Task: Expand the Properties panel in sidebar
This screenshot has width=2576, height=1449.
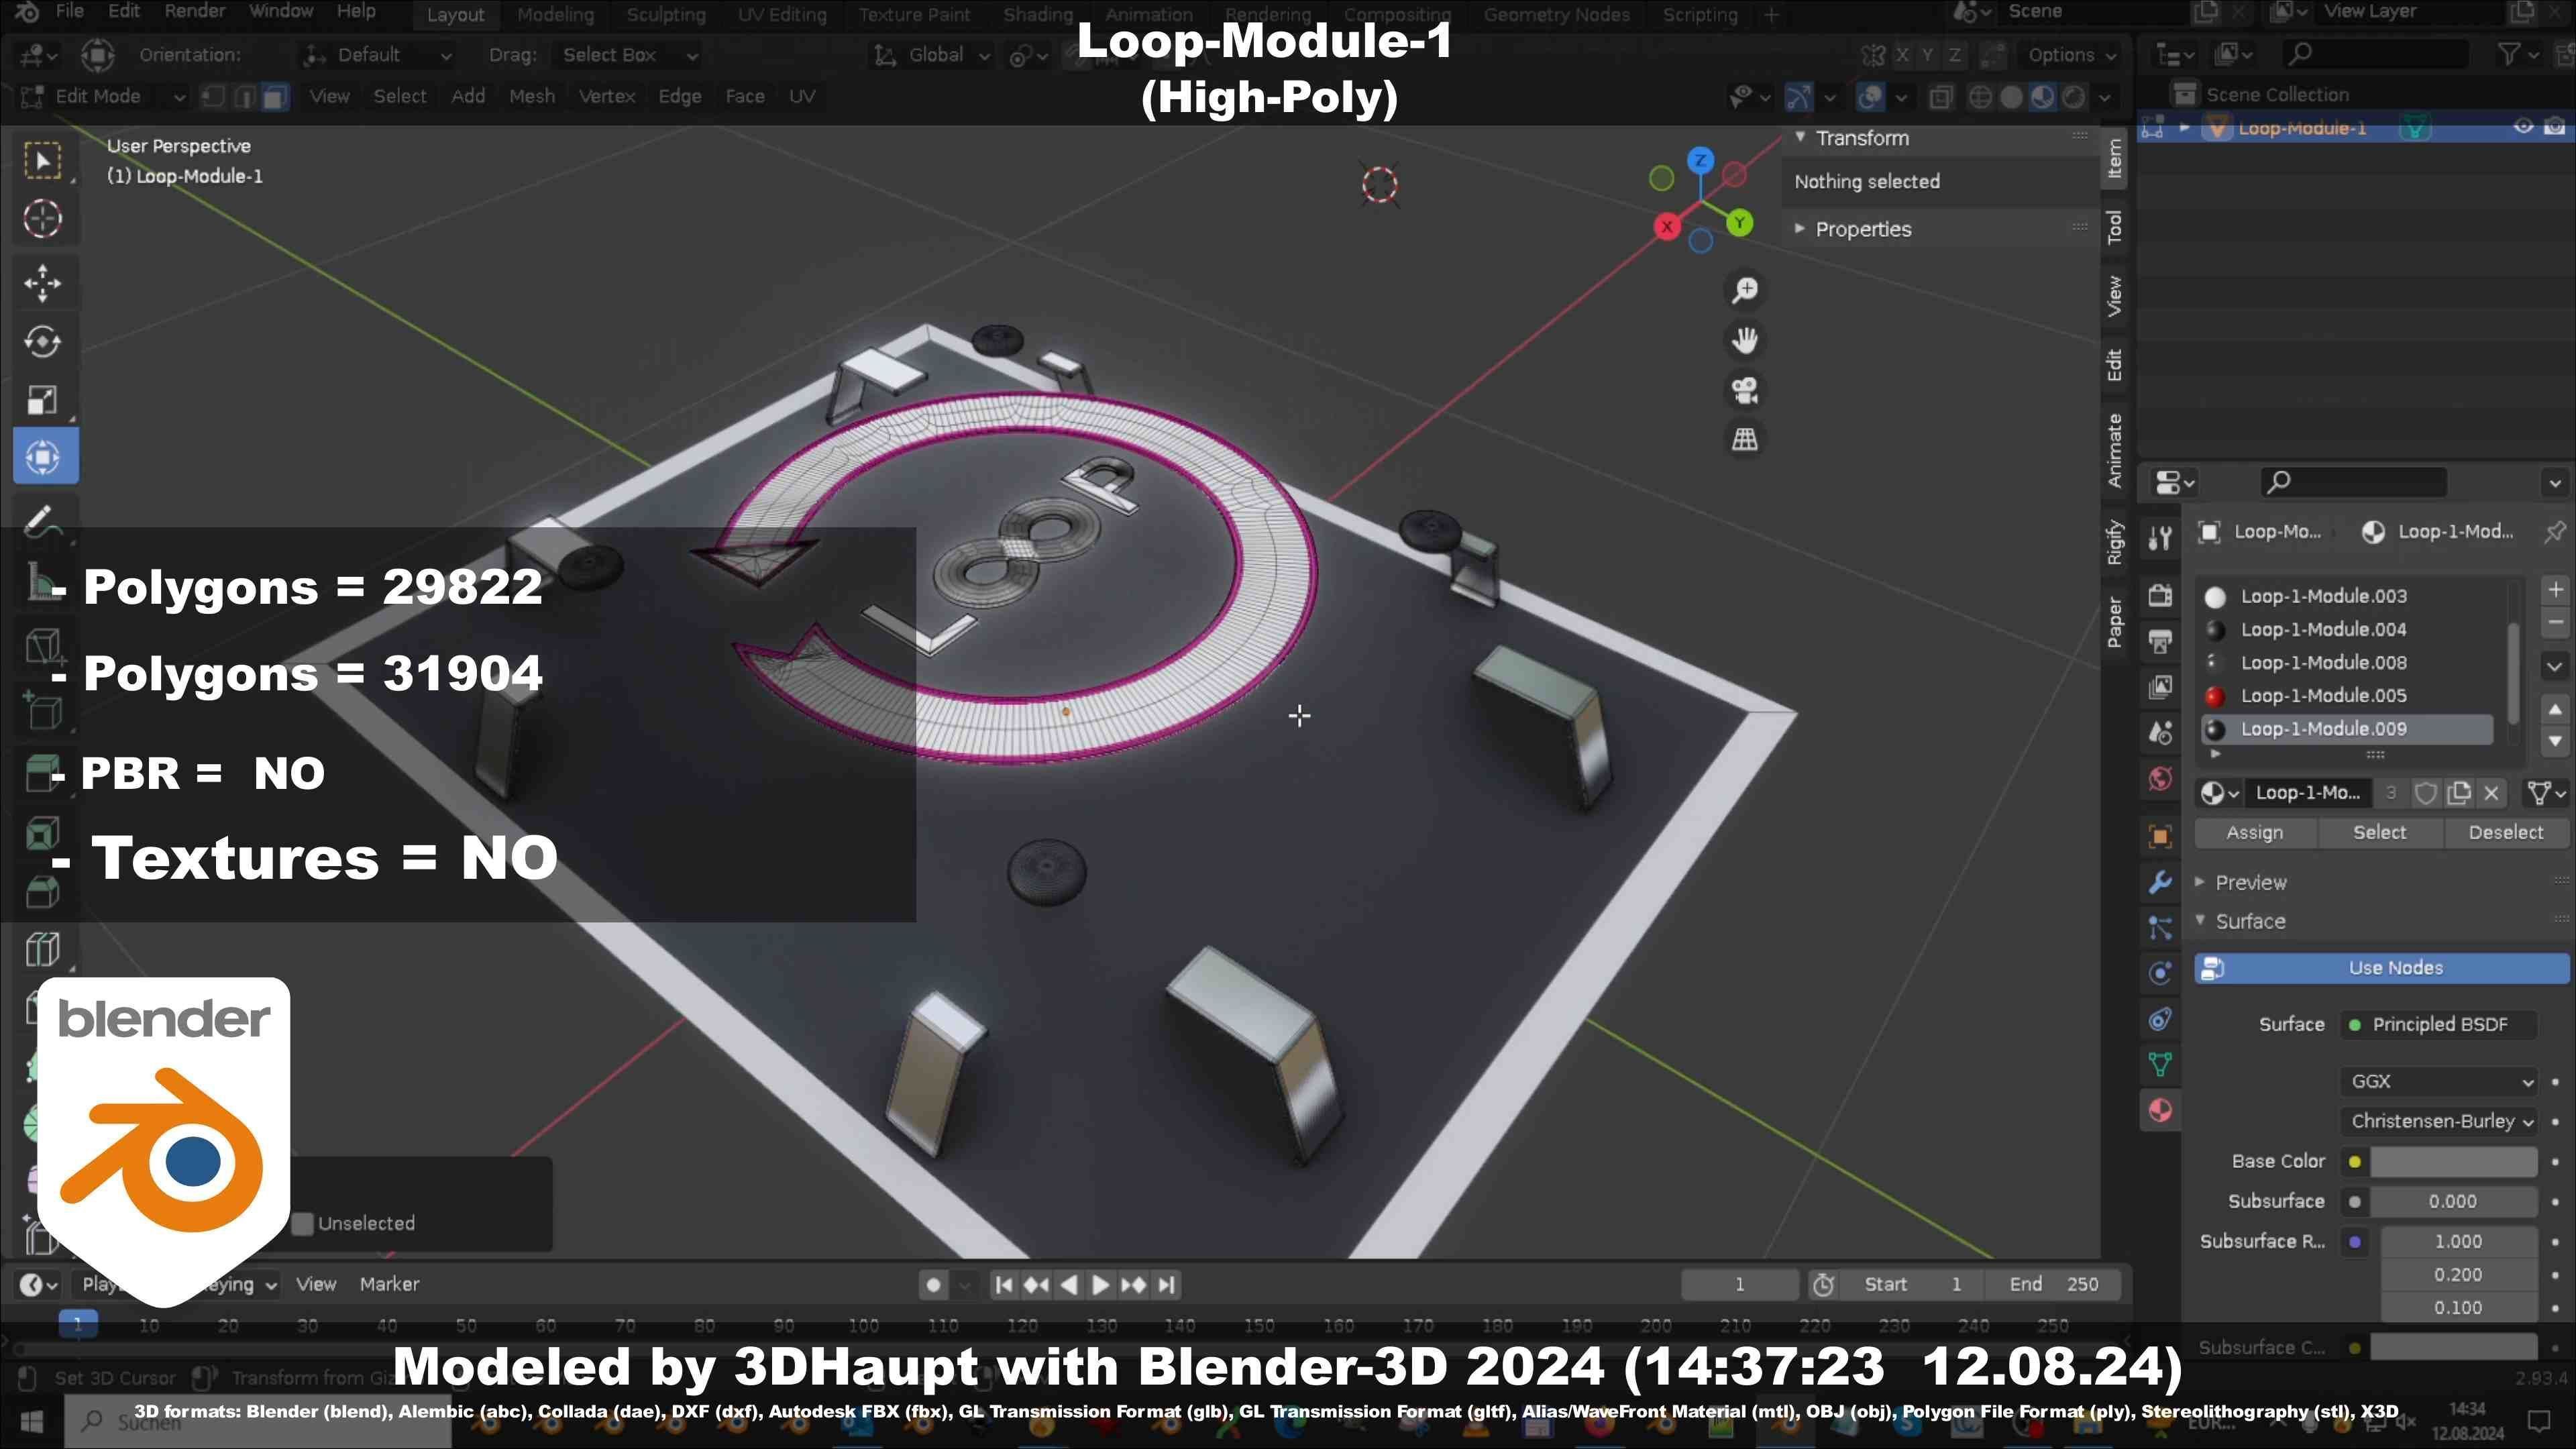Action: click(1800, 229)
